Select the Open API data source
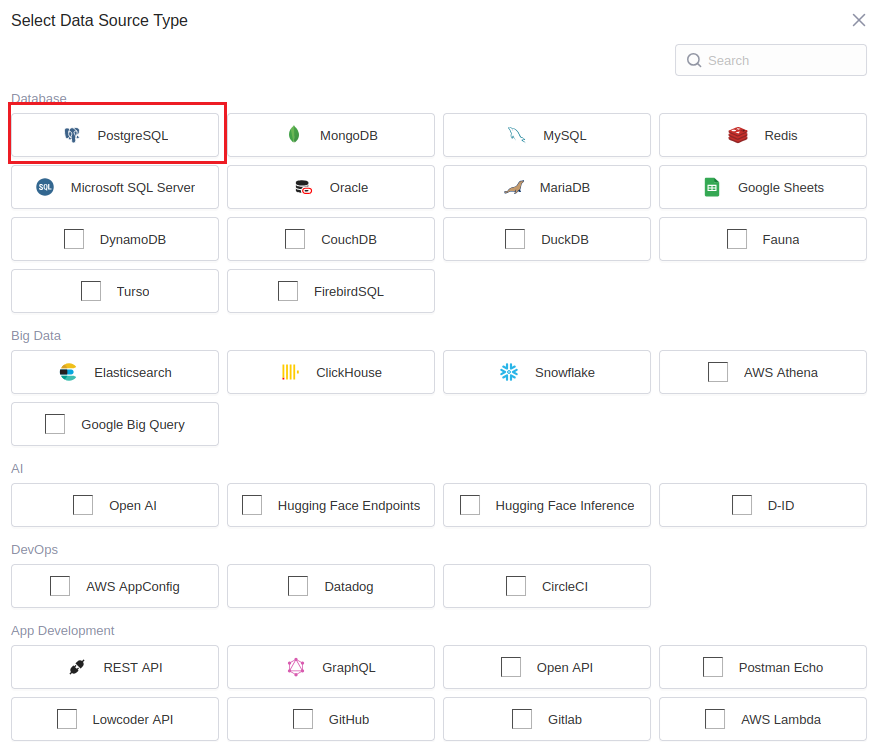Viewport: 876px width, 742px height. pos(547,667)
